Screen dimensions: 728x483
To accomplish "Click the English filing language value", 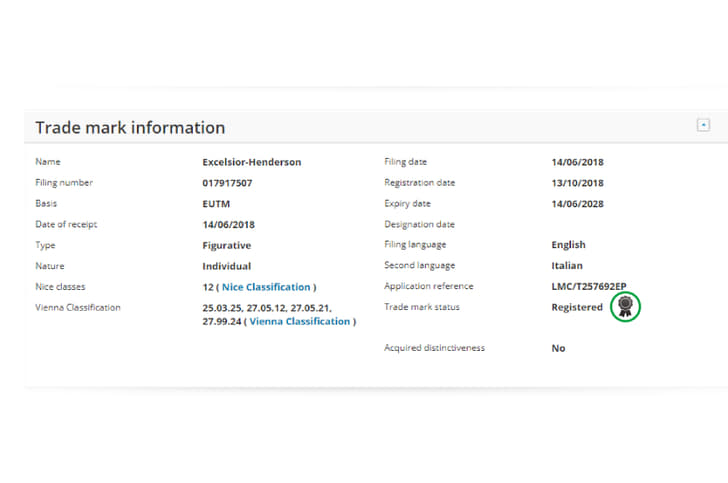I will click(x=568, y=245).
